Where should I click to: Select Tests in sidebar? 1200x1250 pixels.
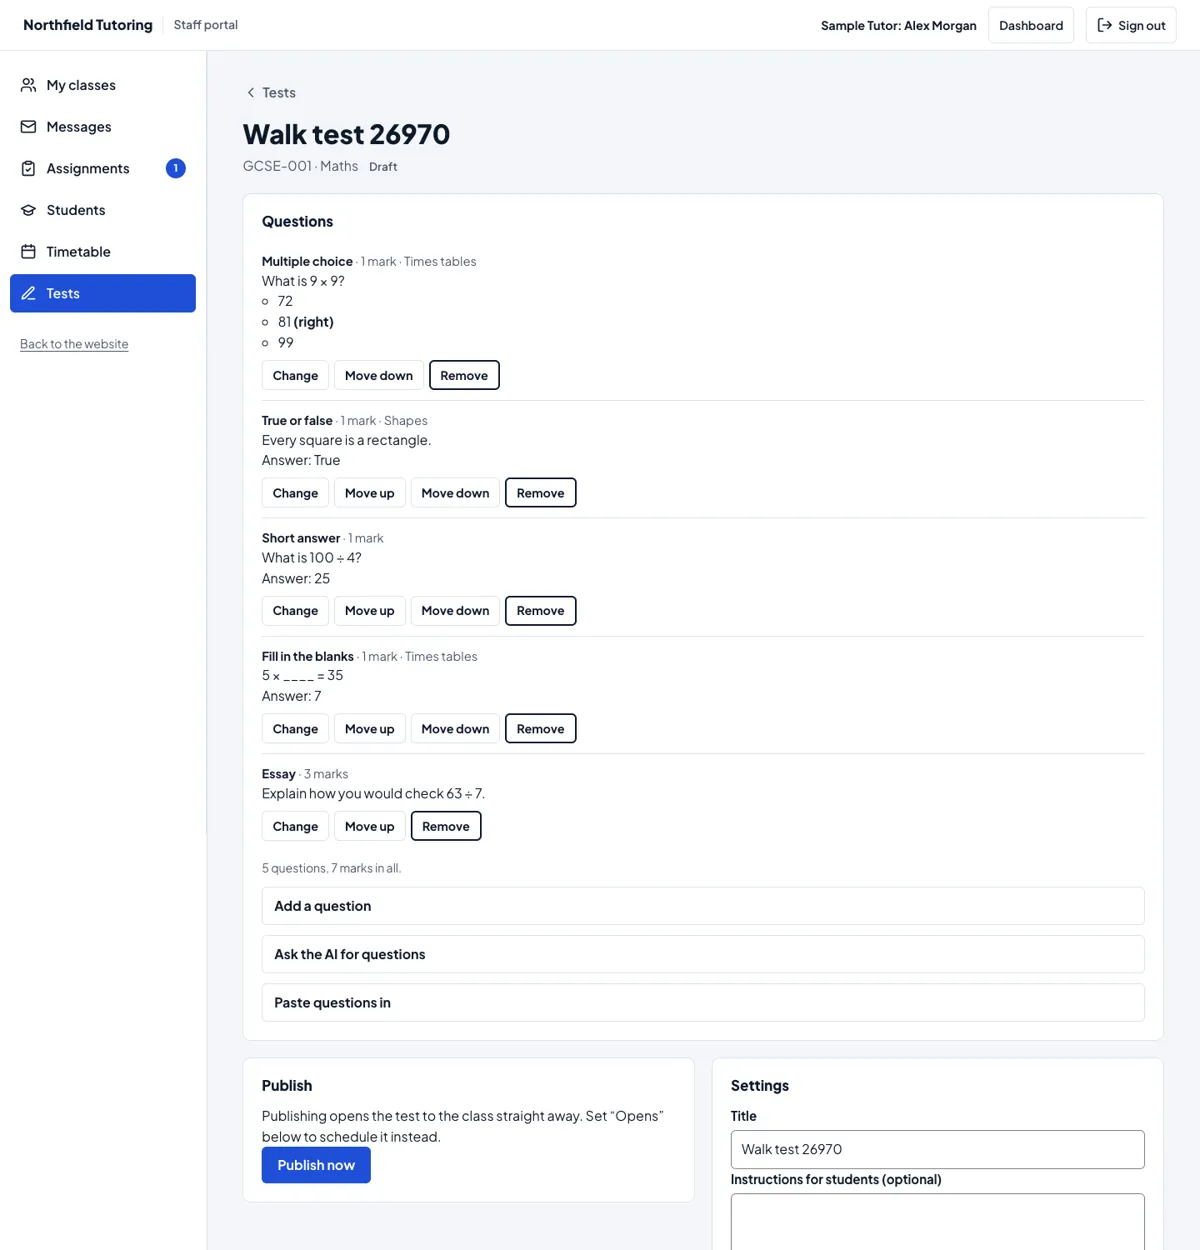[103, 293]
